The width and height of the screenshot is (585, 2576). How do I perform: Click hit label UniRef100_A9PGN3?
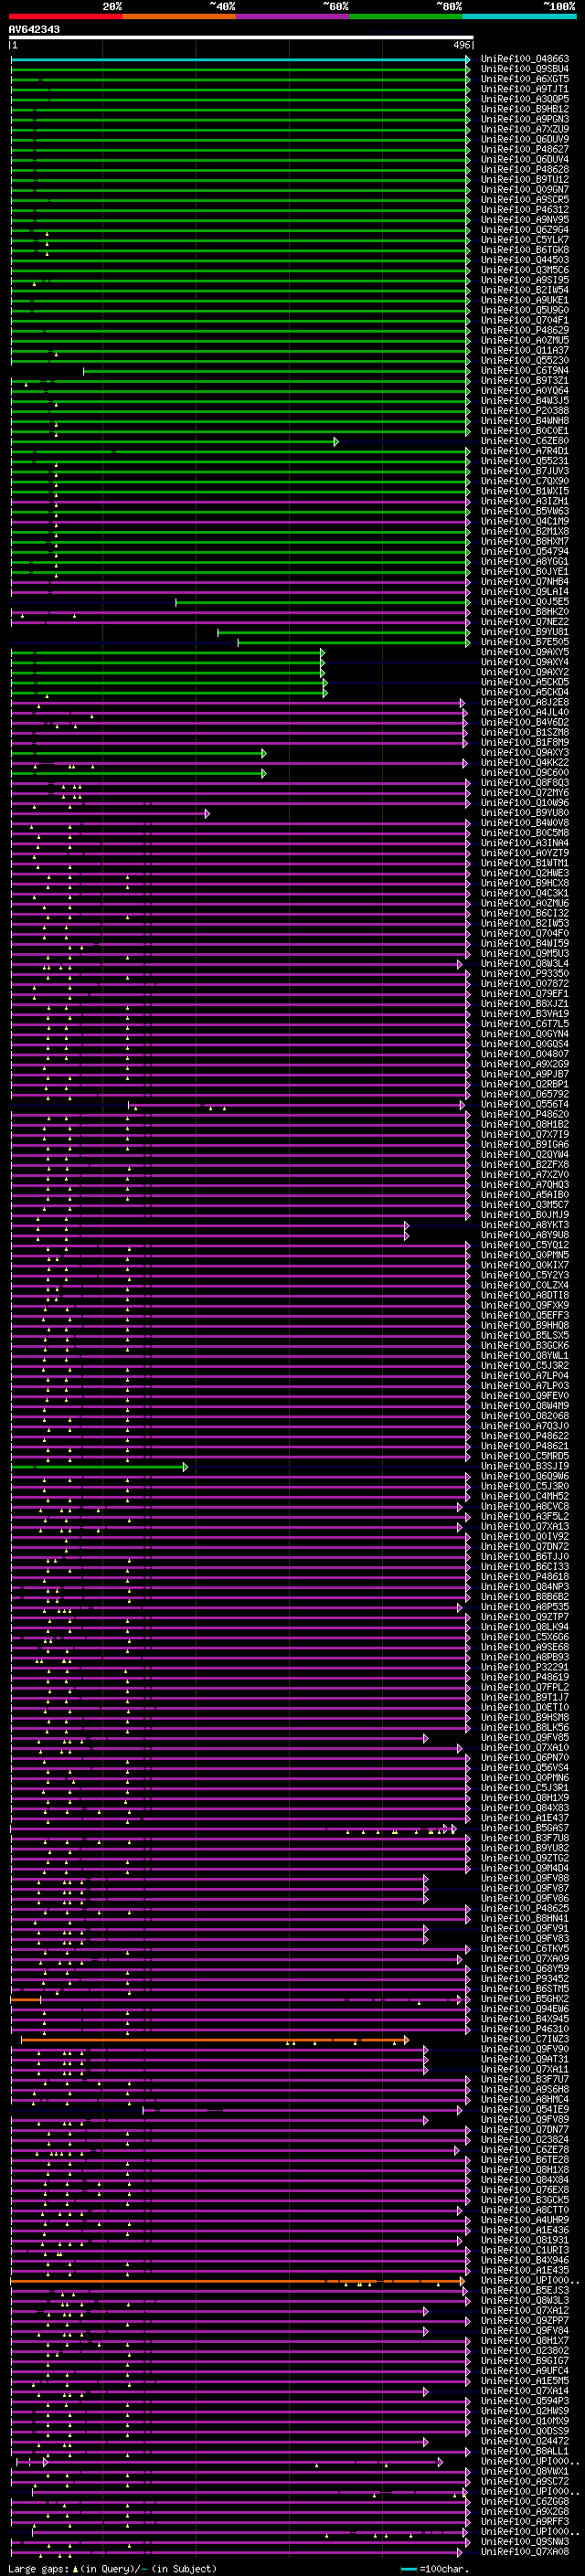(x=524, y=119)
